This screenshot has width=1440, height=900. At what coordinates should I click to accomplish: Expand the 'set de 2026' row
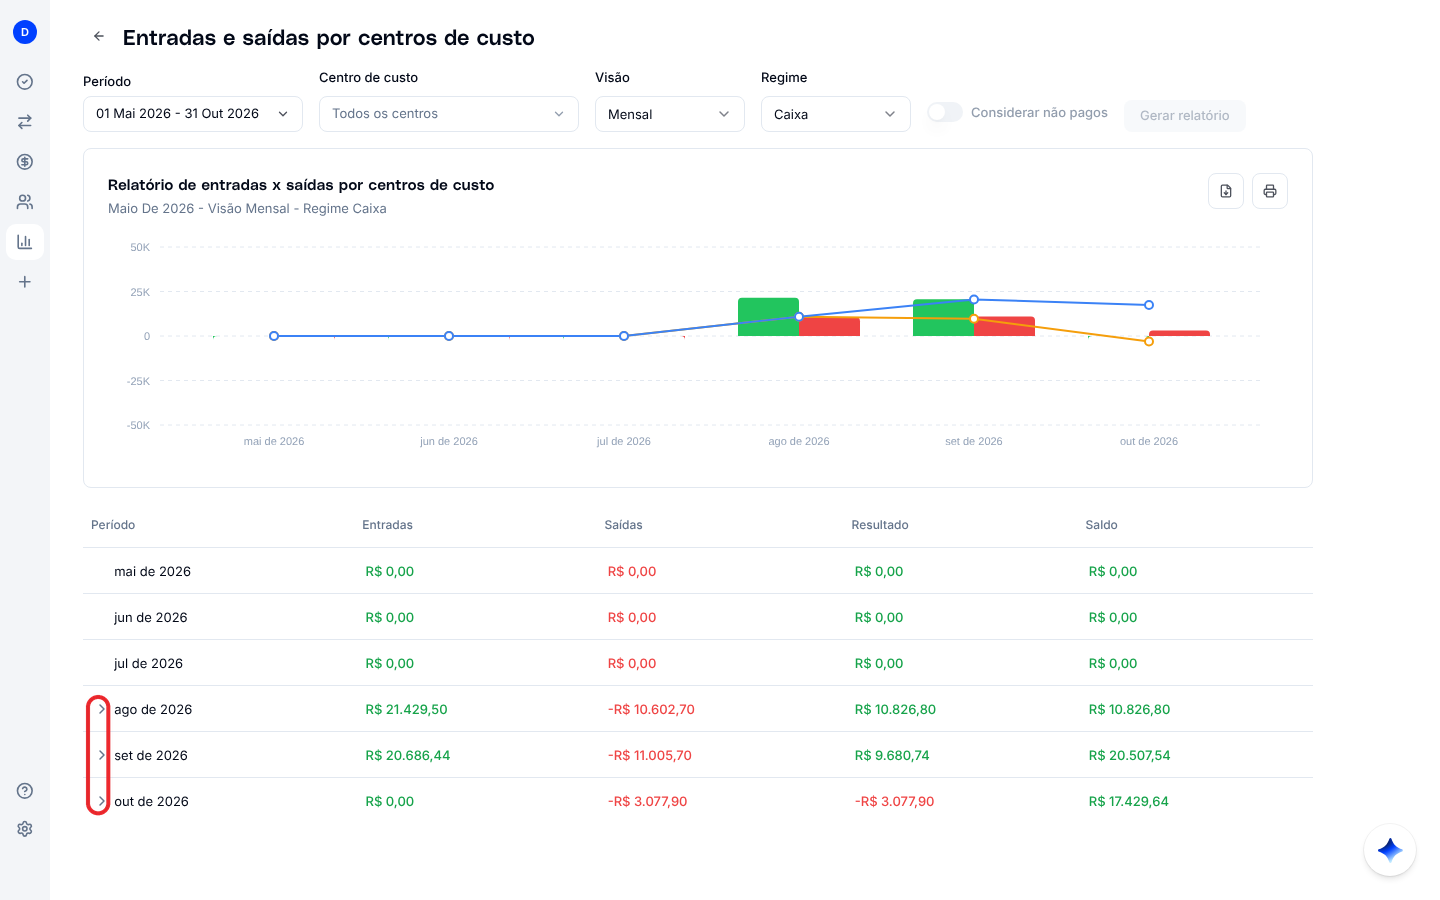tap(101, 755)
